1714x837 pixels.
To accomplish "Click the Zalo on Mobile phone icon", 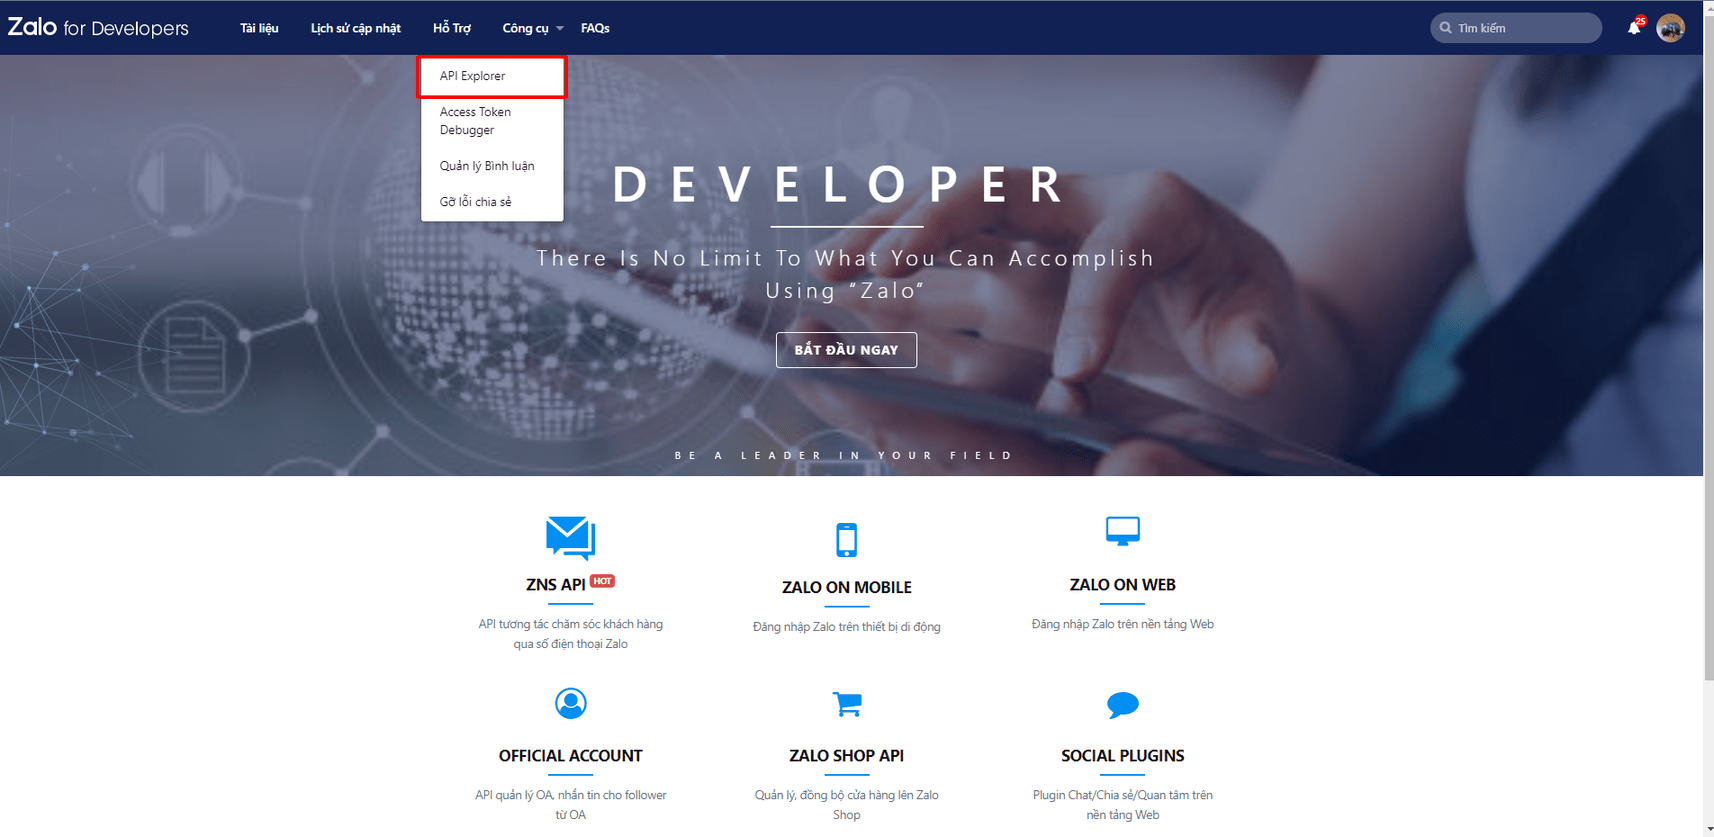I will click(x=846, y=540).
